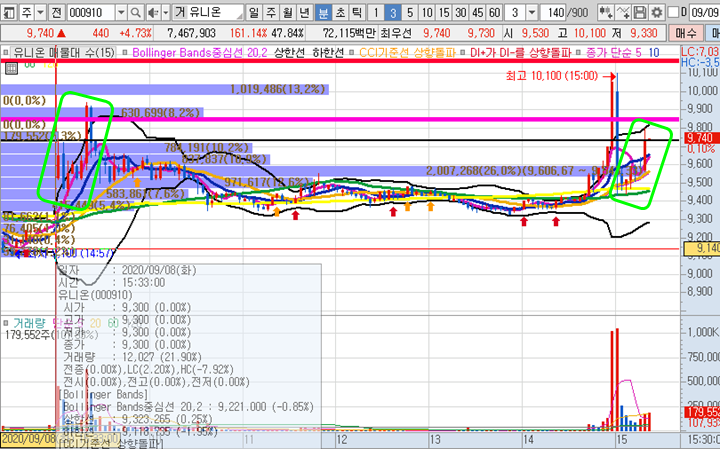Image resolution: width=720 pixels, height=449 pixels.
Task: Select the 3 minute interval button
Action: pos(393,12)
